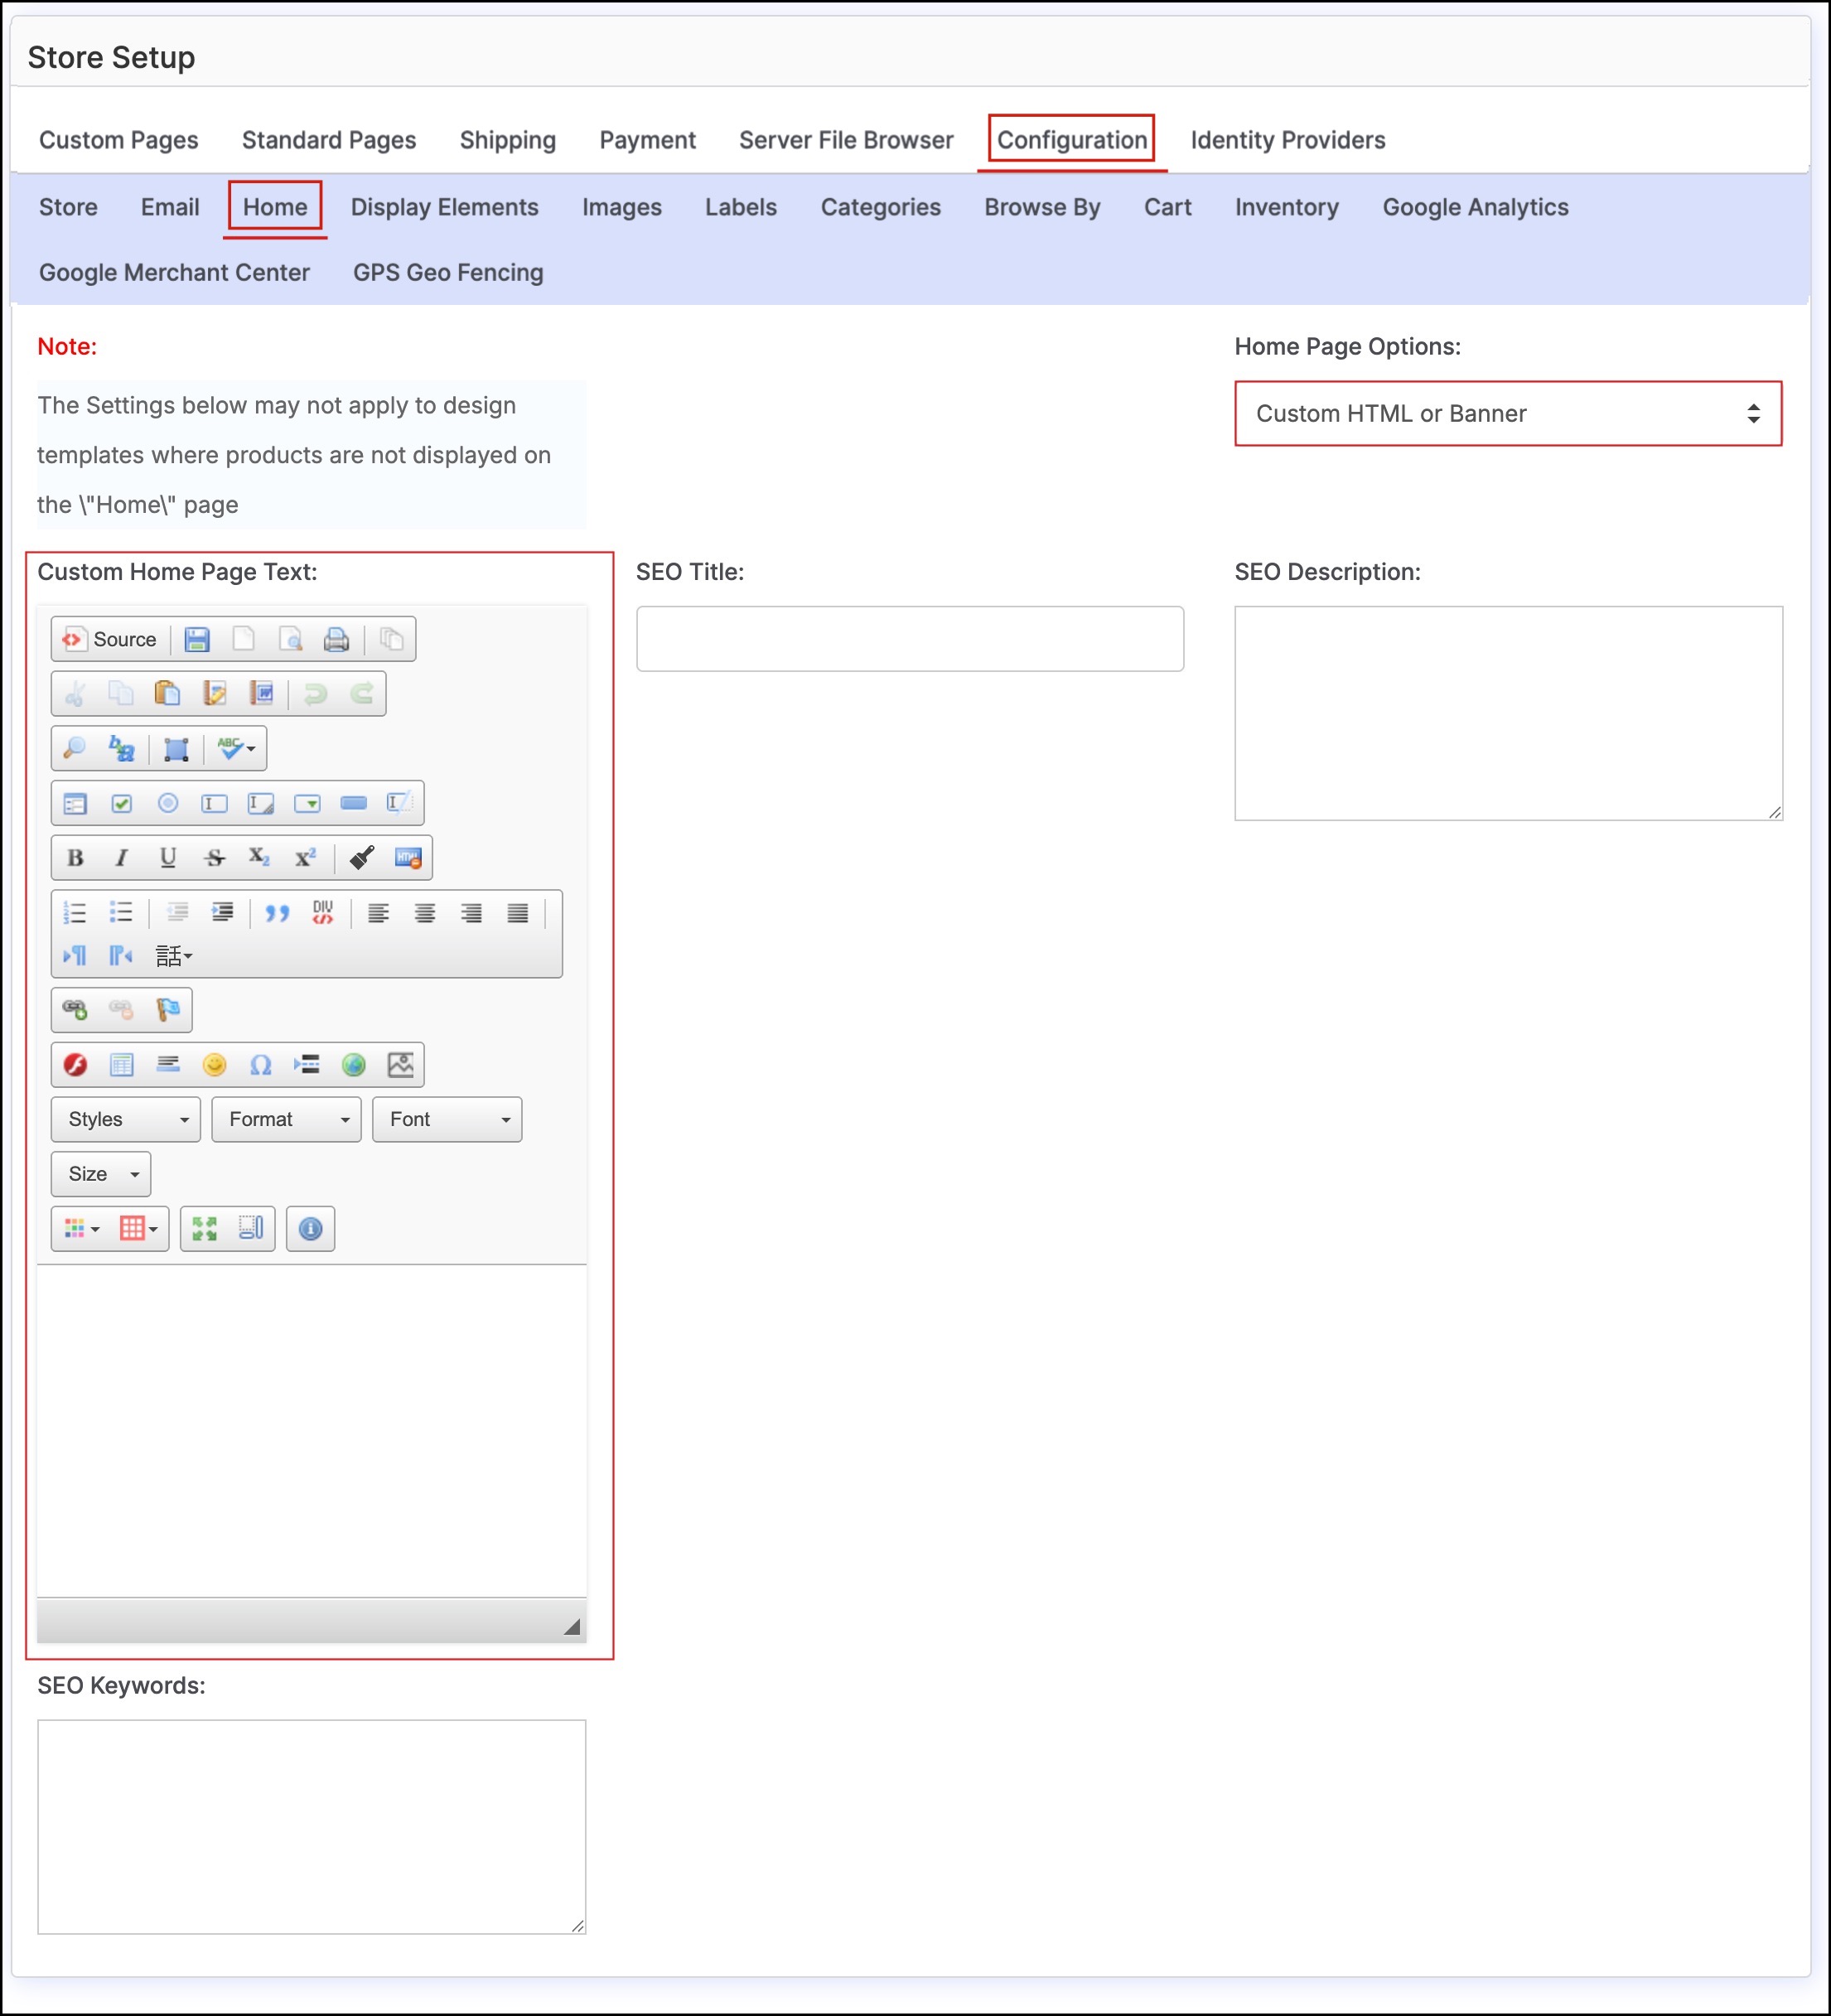Click the Save icon in editor toolbar
The image size is (1831, 2016).
point(197,639)
